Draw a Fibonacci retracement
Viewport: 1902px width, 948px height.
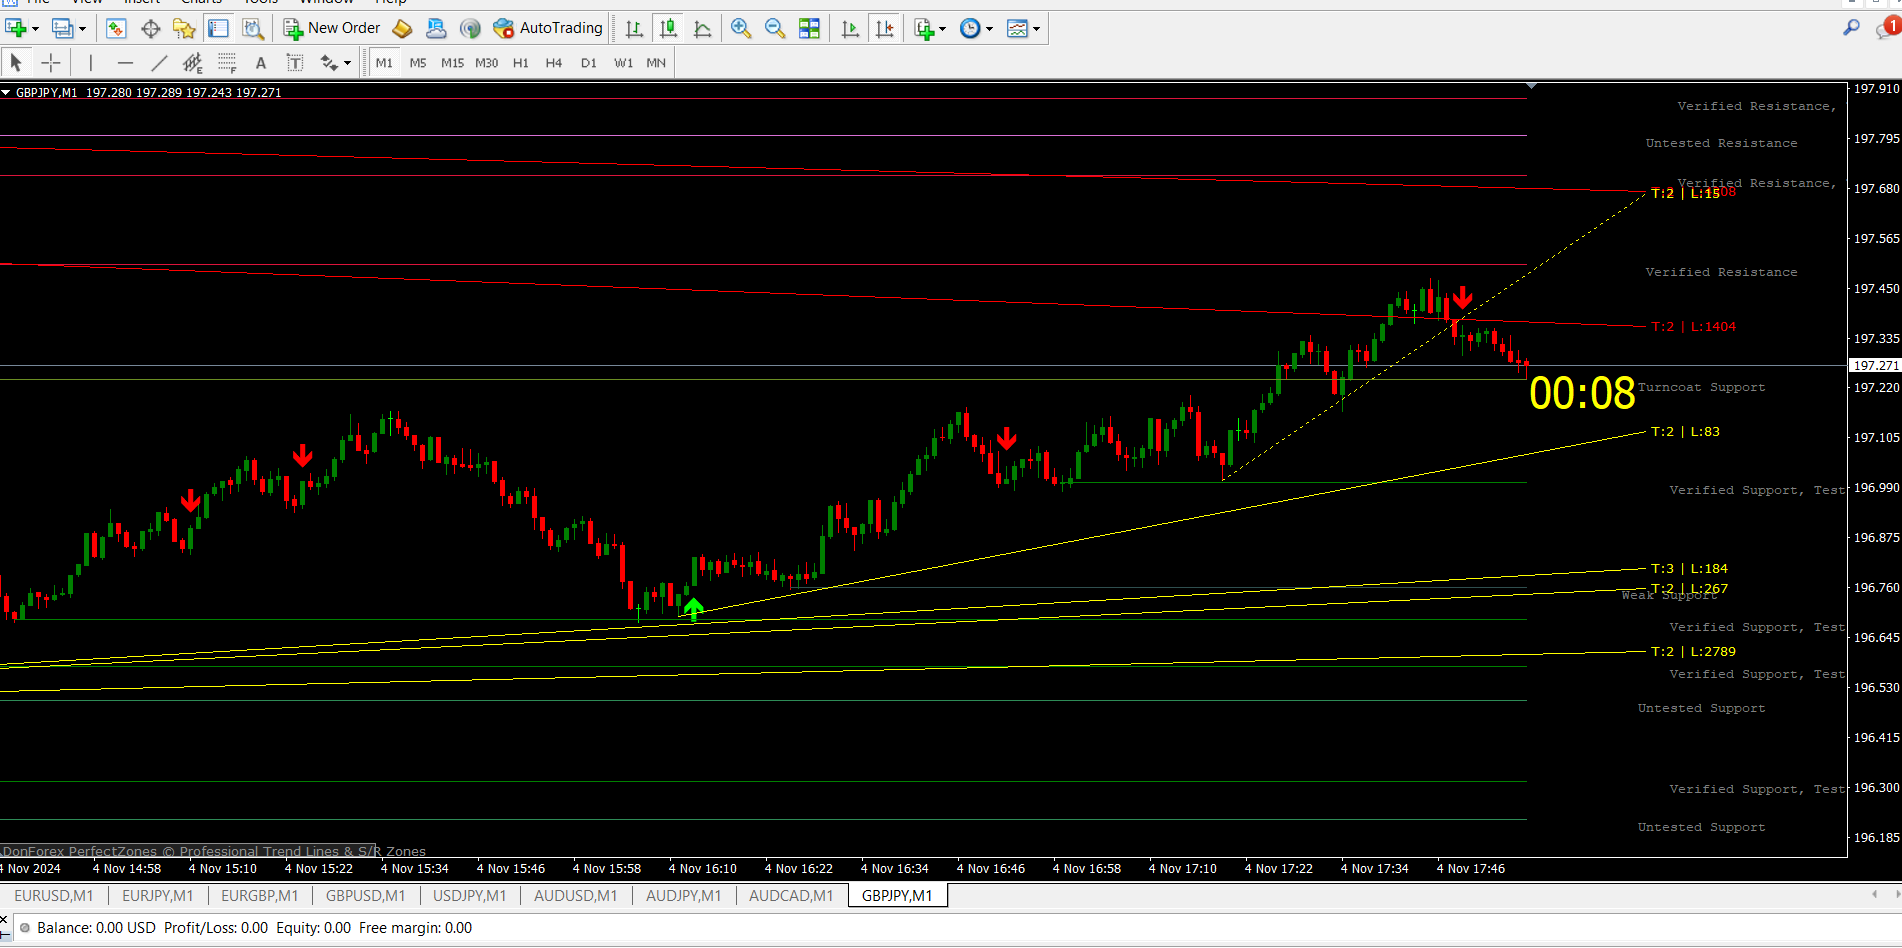coord(227,63)
